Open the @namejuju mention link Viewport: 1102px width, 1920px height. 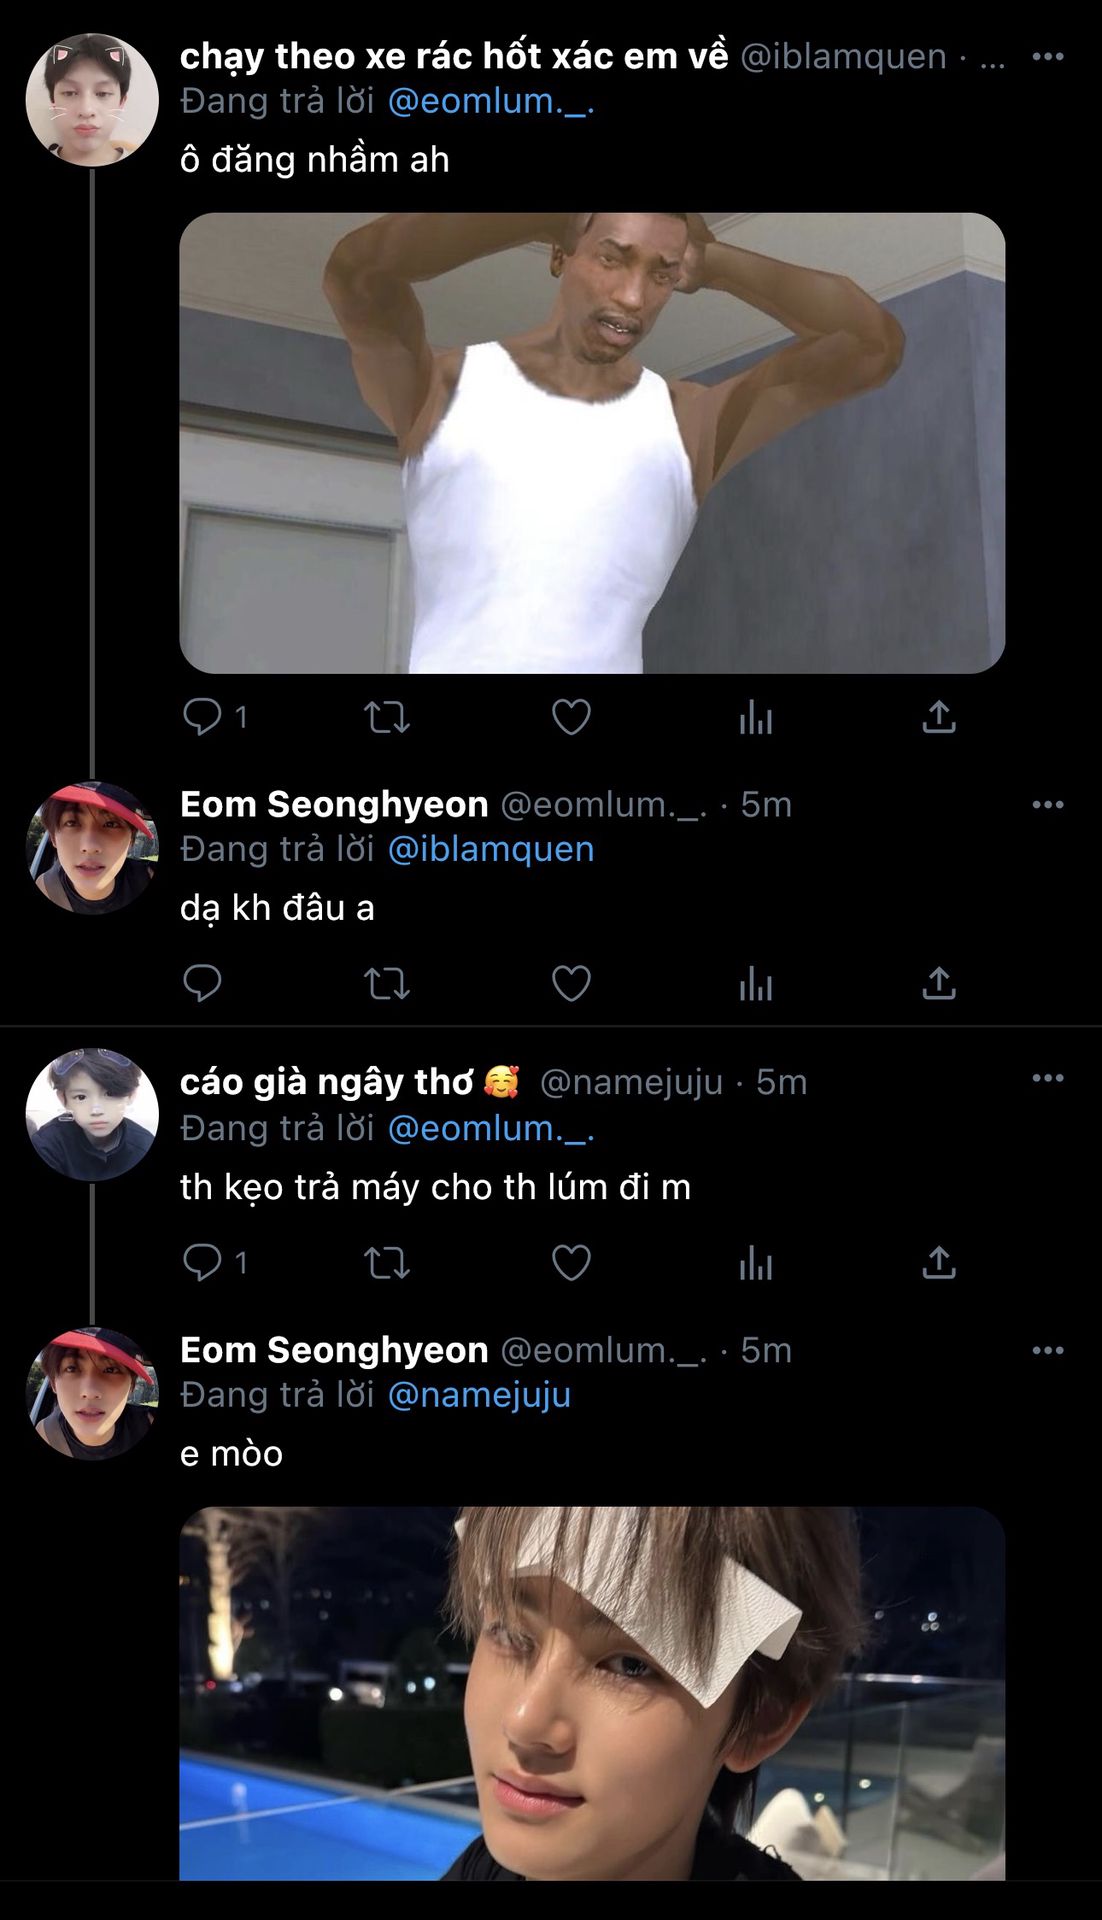point(478,1395)
